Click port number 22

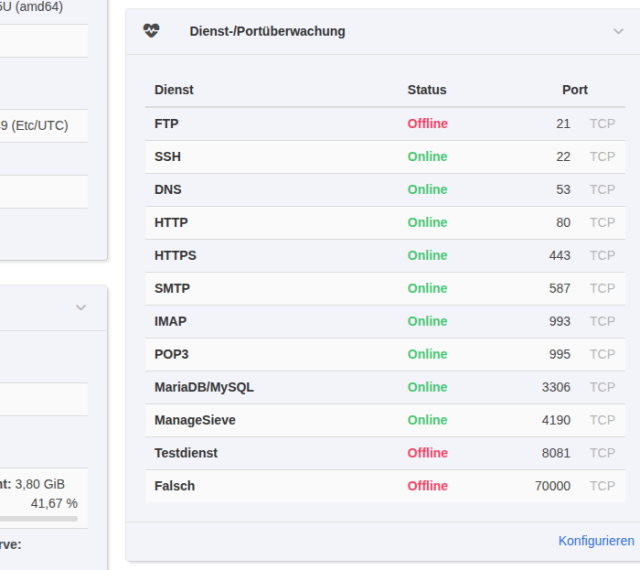click(563, 157)
